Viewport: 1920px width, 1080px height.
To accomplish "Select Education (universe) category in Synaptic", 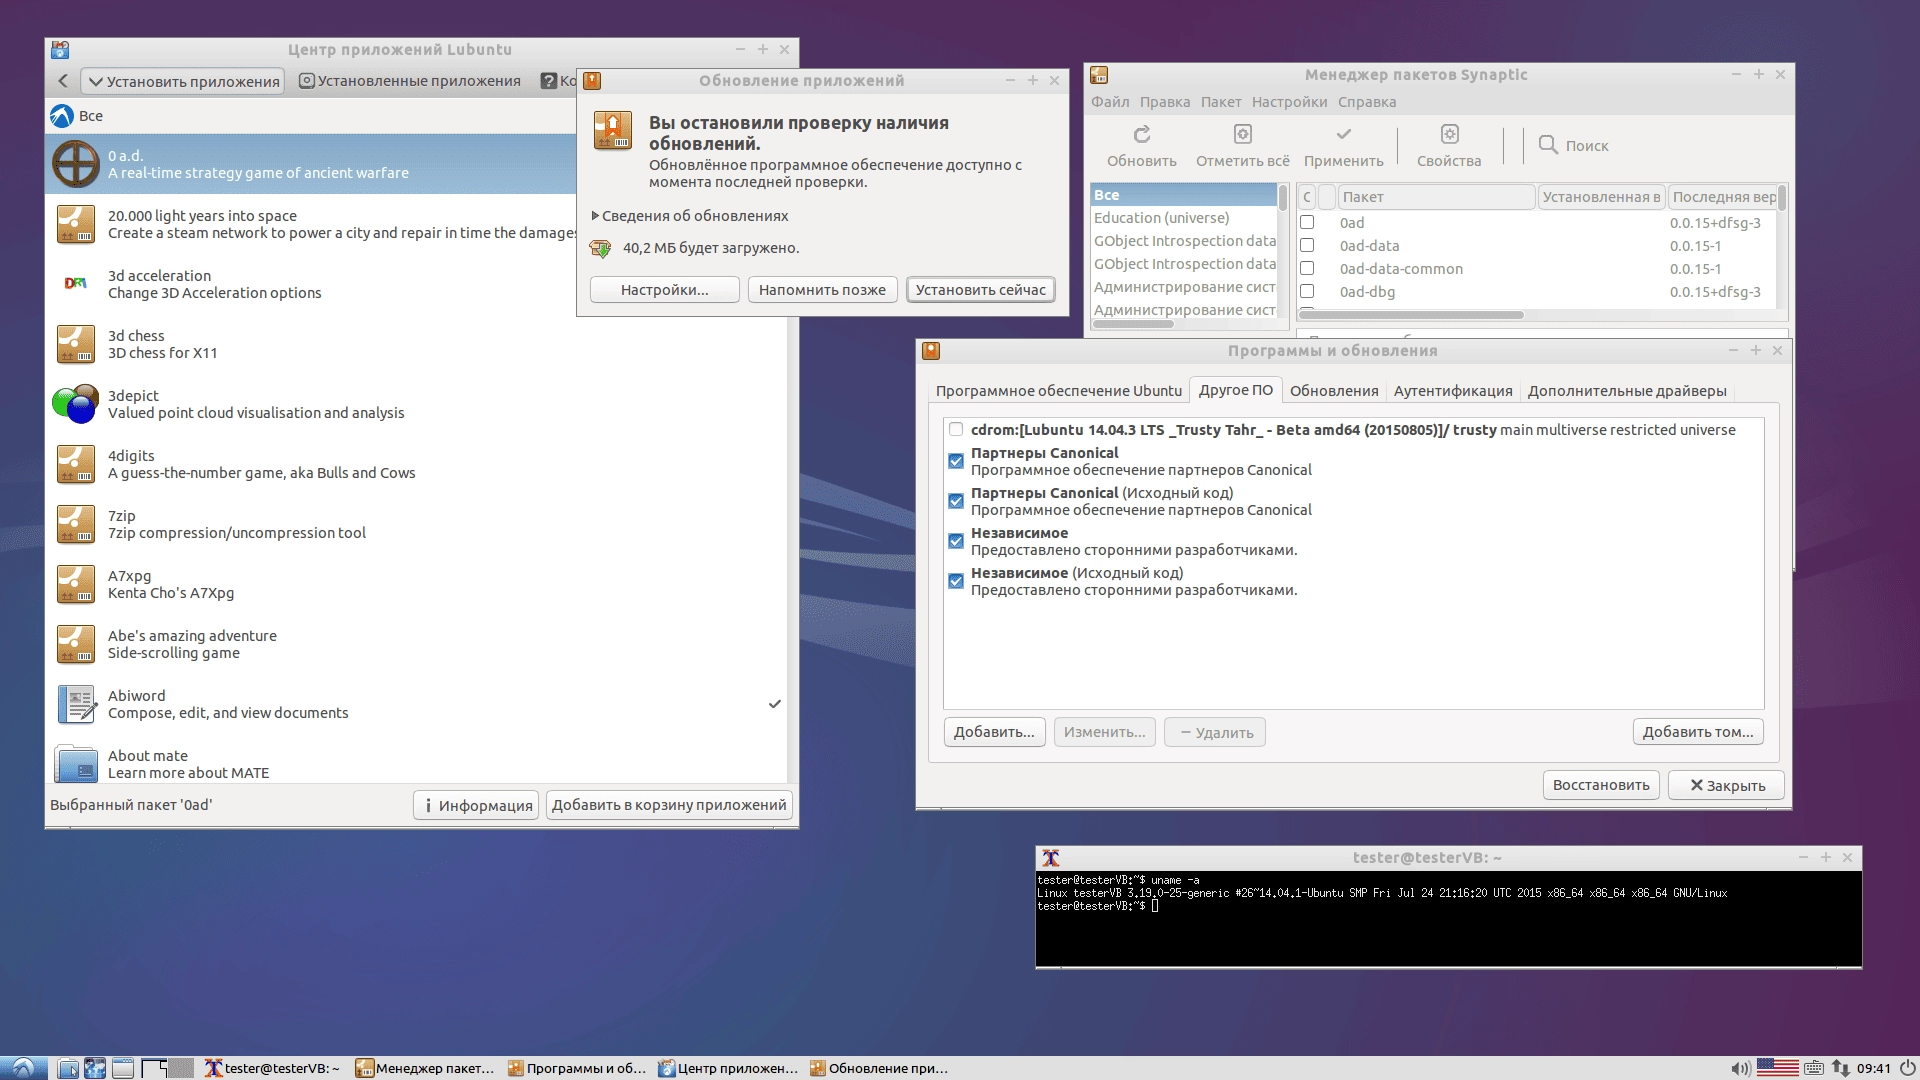I will pos(1184,218).
